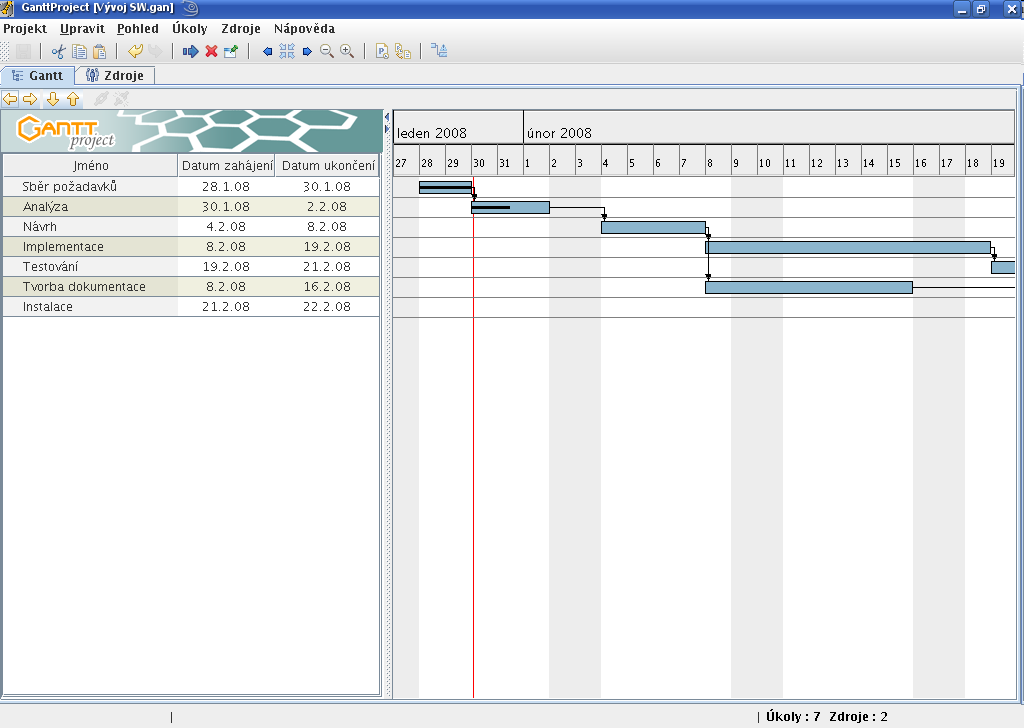Screen dimensions: 1024x728
Task: Select the Tvorba dokumentace task
Action: tap(191, 287)
